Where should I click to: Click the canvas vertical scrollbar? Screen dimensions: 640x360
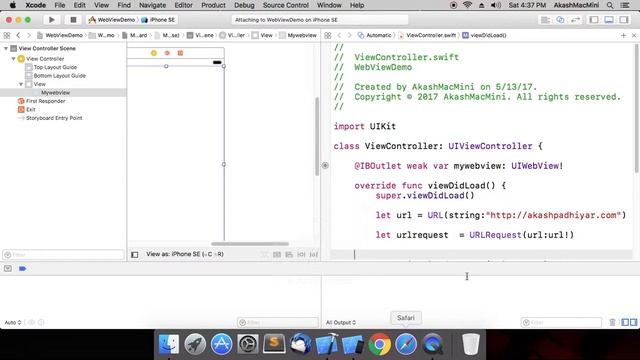(x=317, y=137)
